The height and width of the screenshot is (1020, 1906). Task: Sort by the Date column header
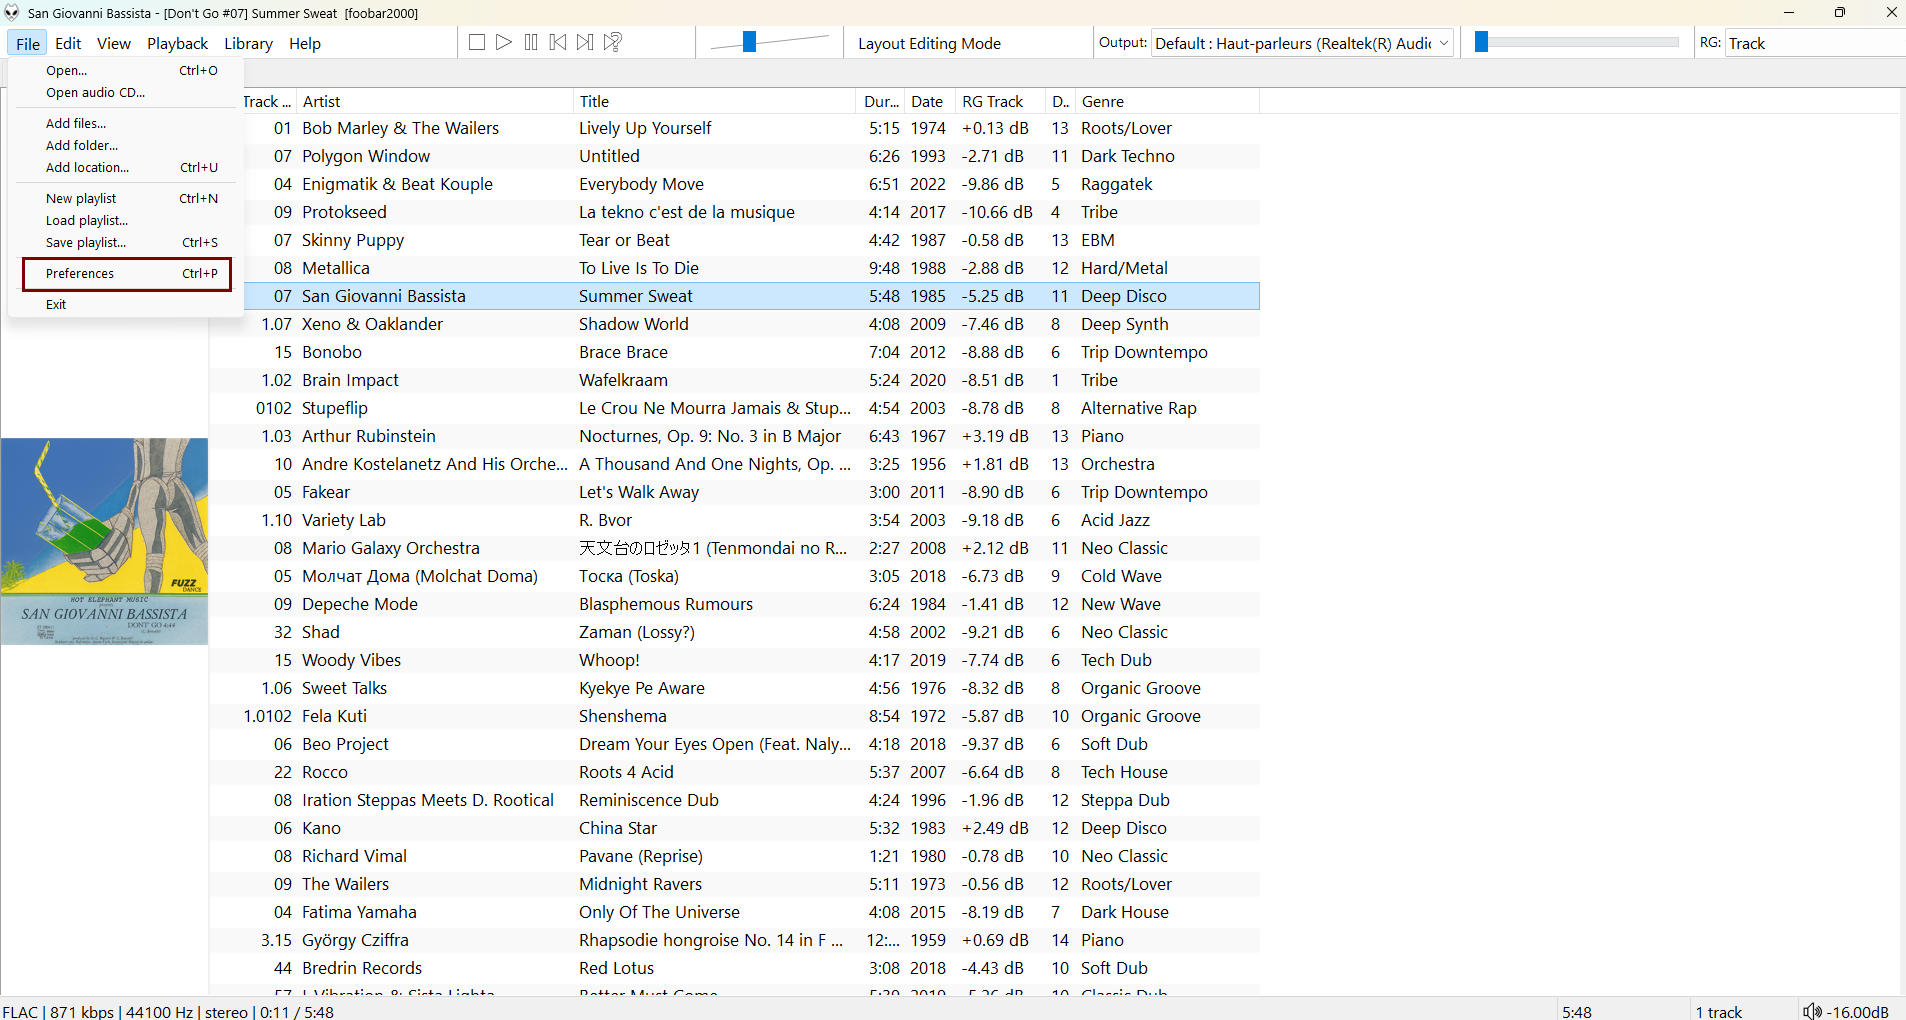click(929, 101)
